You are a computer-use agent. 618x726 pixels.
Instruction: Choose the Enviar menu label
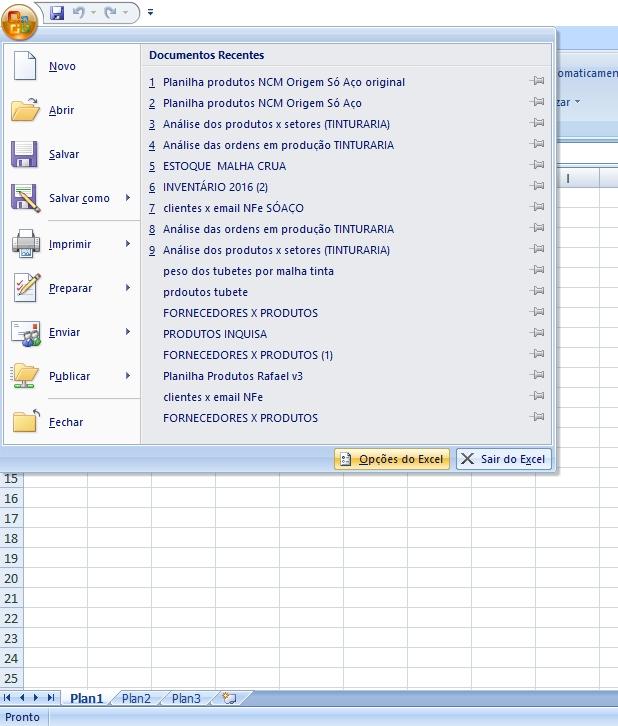coord(64,332)
